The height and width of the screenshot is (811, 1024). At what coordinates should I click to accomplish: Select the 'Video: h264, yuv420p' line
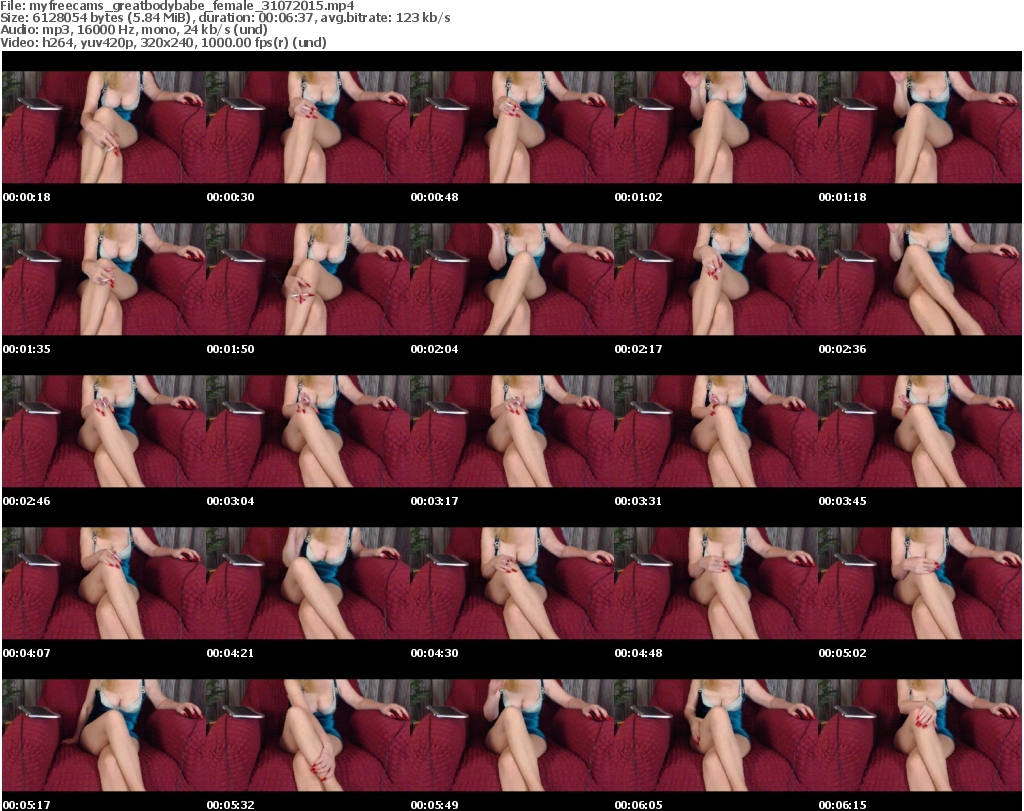pos(163,42)
